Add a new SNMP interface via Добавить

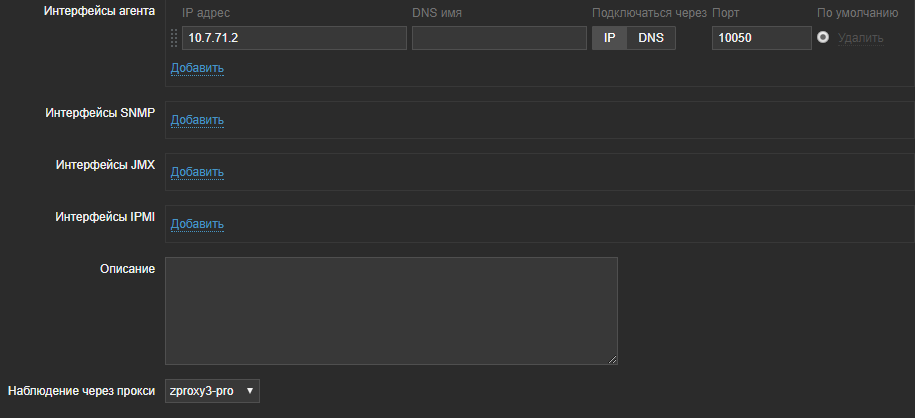tap(197, 120)
